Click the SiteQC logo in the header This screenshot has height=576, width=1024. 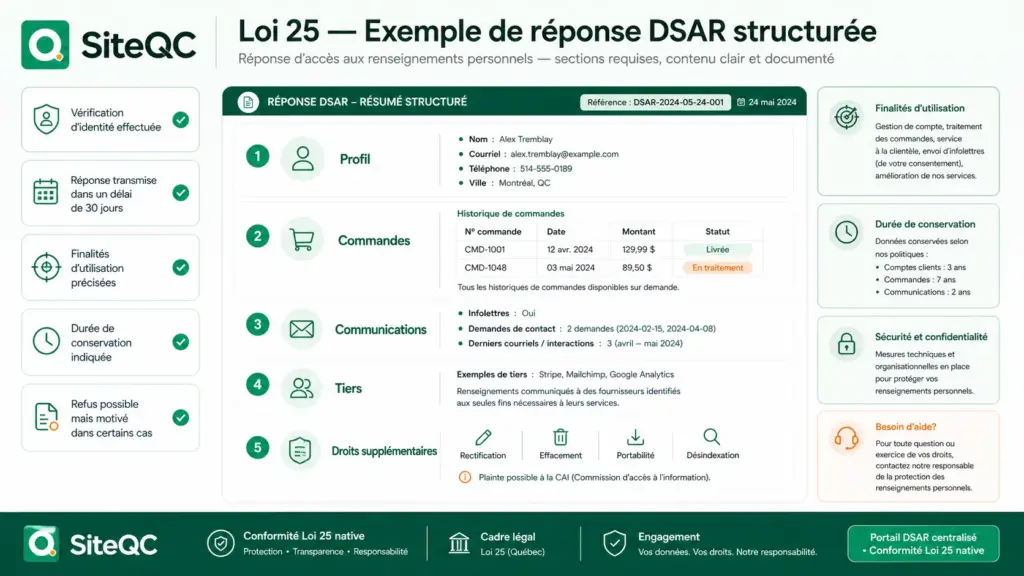pyautogui.click(x=109, y=44)
